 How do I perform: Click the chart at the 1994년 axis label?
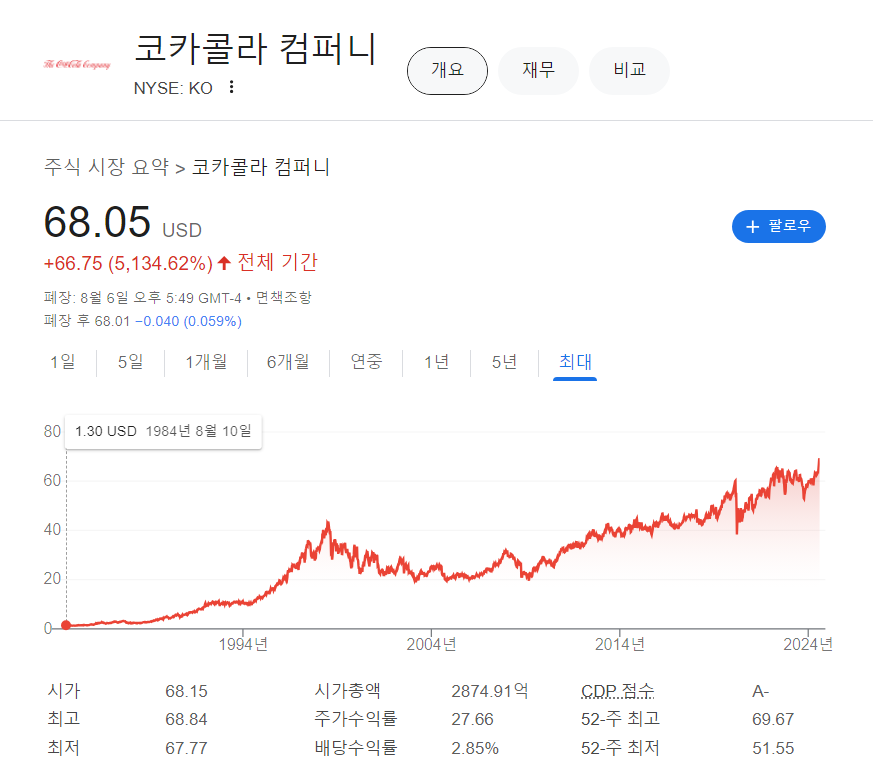click(x=243, y=645)
